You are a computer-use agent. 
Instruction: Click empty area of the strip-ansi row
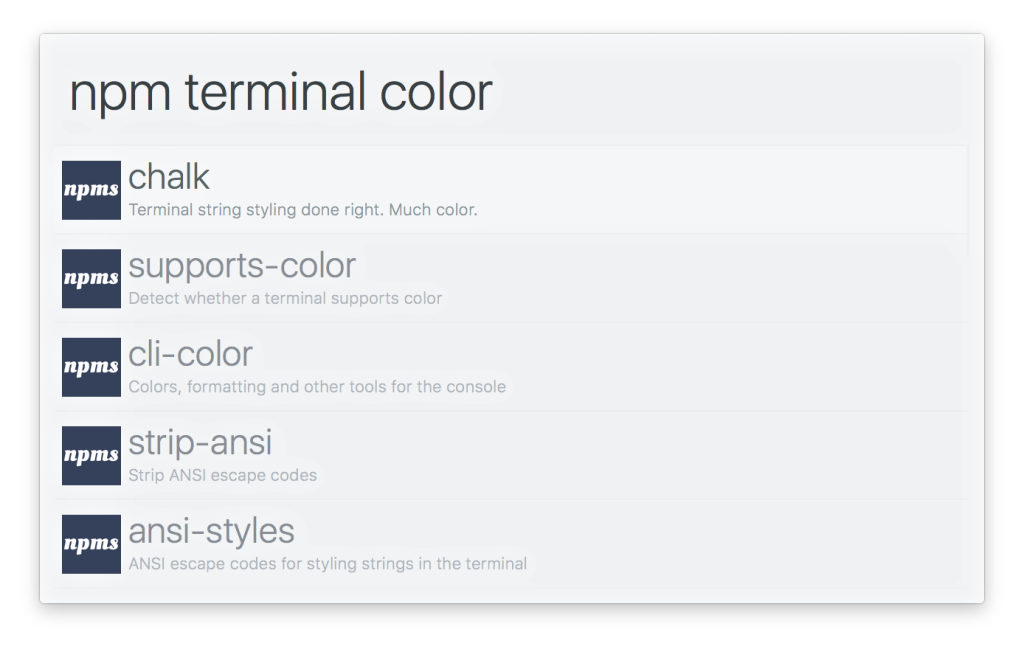coord(653,456)
